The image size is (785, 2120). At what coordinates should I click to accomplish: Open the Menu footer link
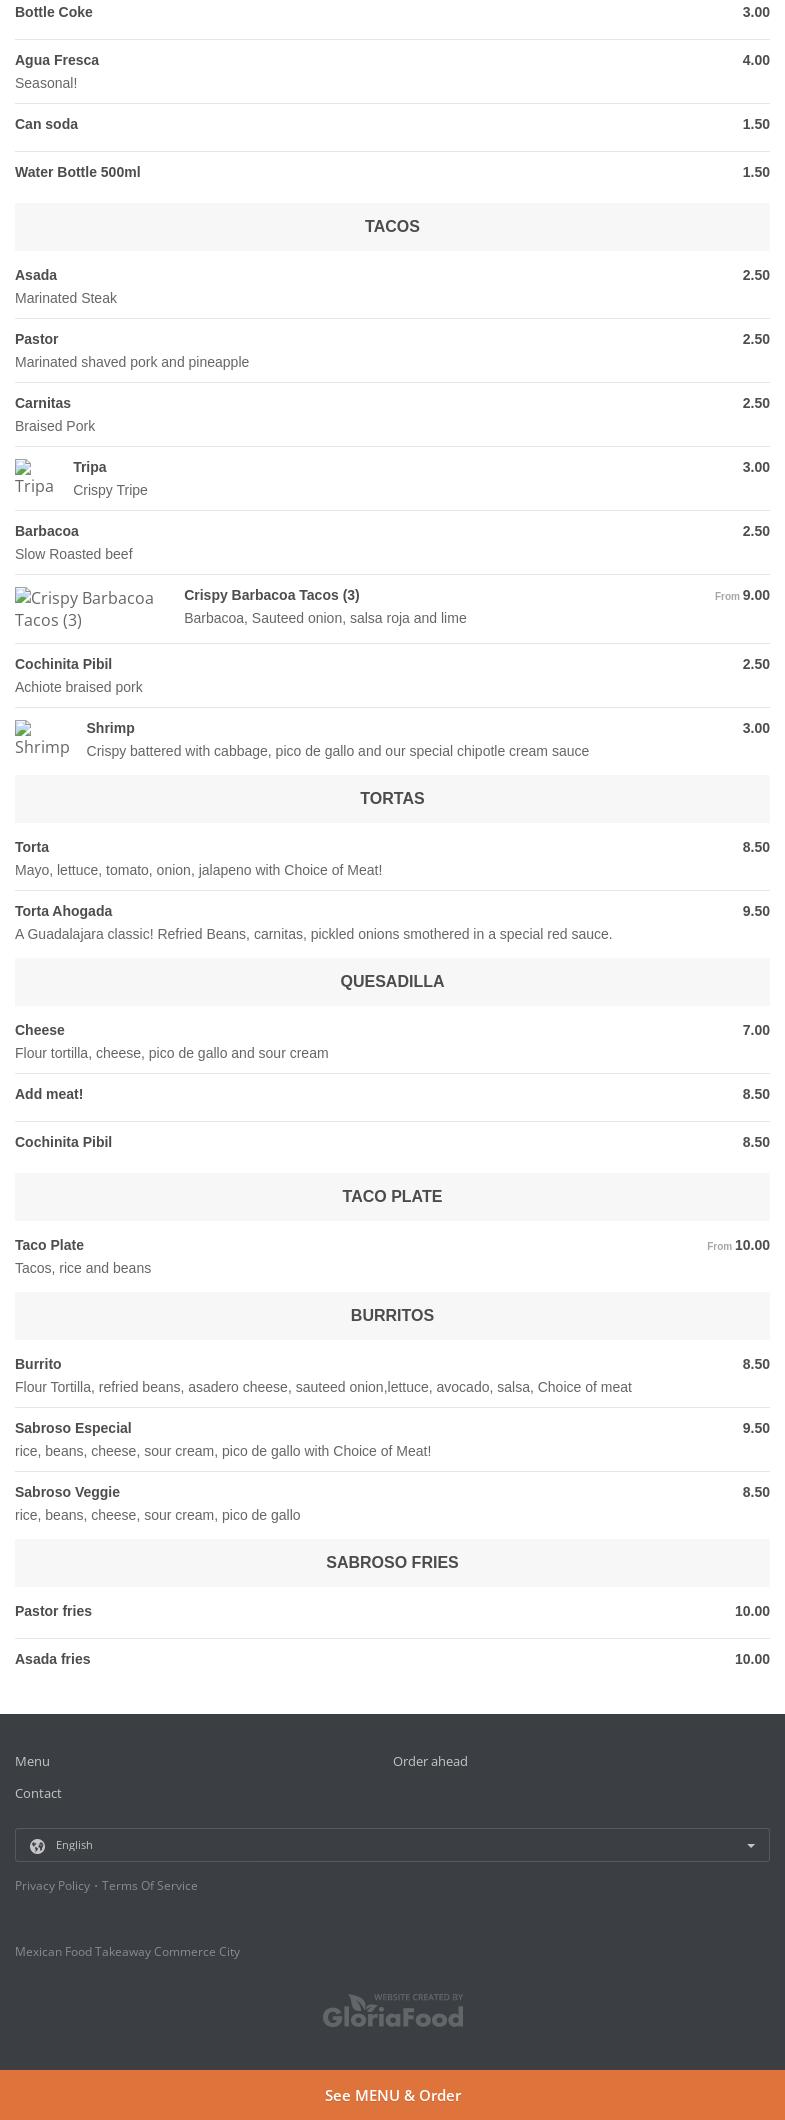coord(32,1761)
